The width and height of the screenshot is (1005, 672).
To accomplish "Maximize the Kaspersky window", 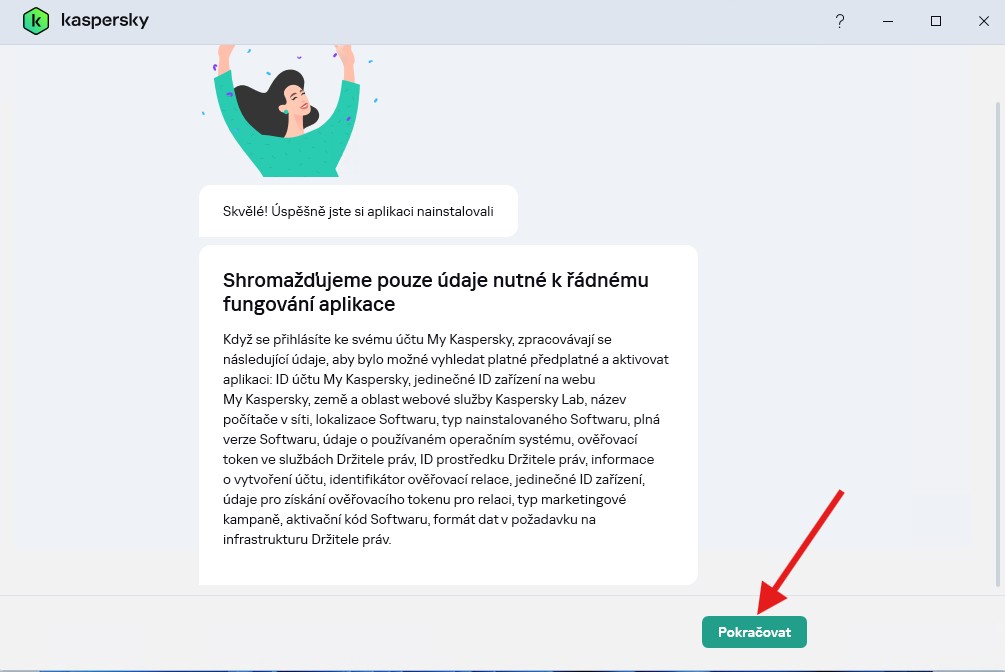I will (x=936, y=21).
